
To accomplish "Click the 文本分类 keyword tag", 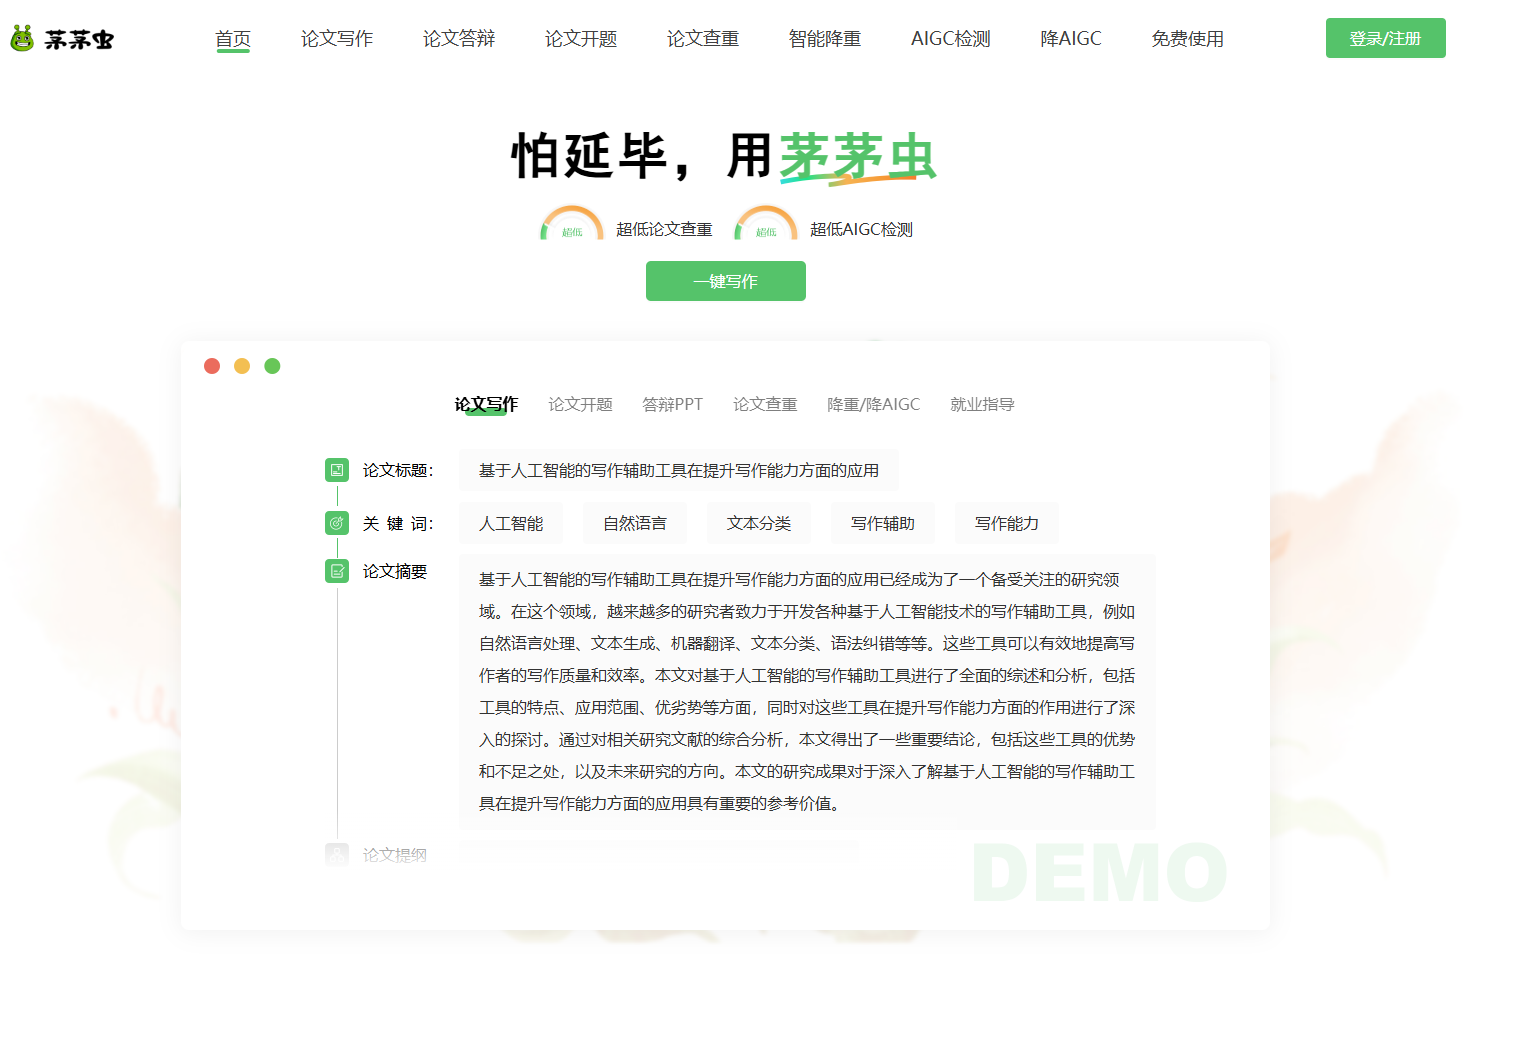I will click(759, 523).
